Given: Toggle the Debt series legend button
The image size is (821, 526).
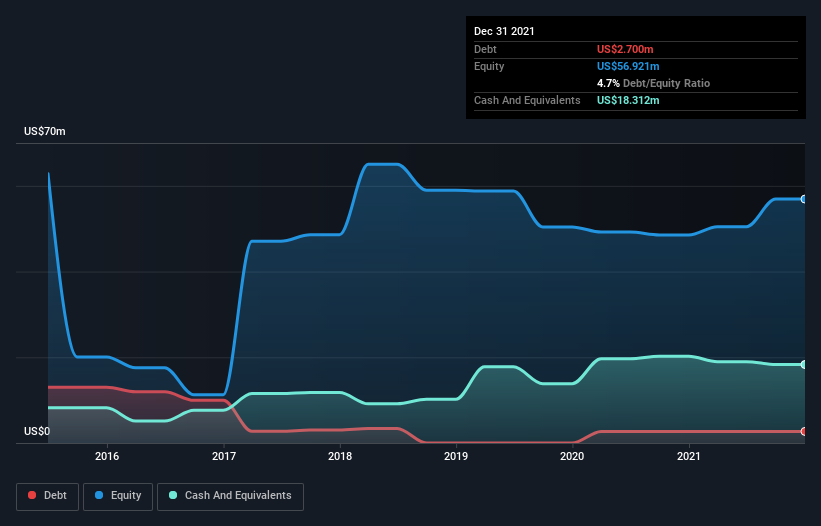Looking at the screenshot, I should click(x=48, y=496).
